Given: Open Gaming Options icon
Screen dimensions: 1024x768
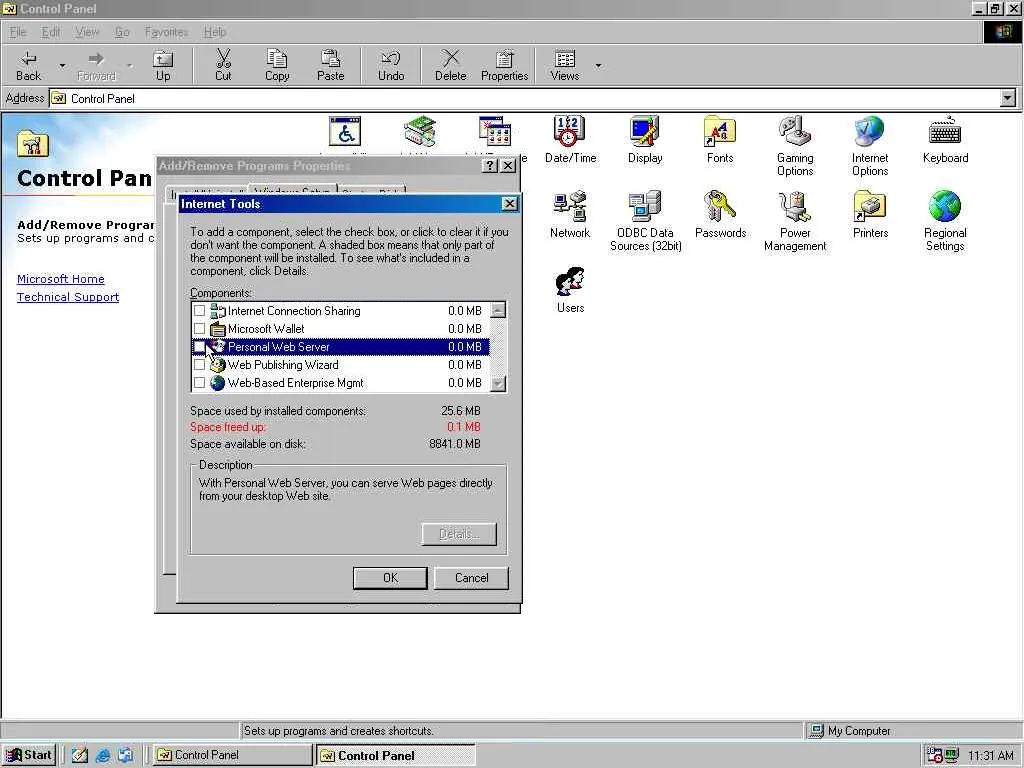Looking at the screenshot, I should coord(795,146).
